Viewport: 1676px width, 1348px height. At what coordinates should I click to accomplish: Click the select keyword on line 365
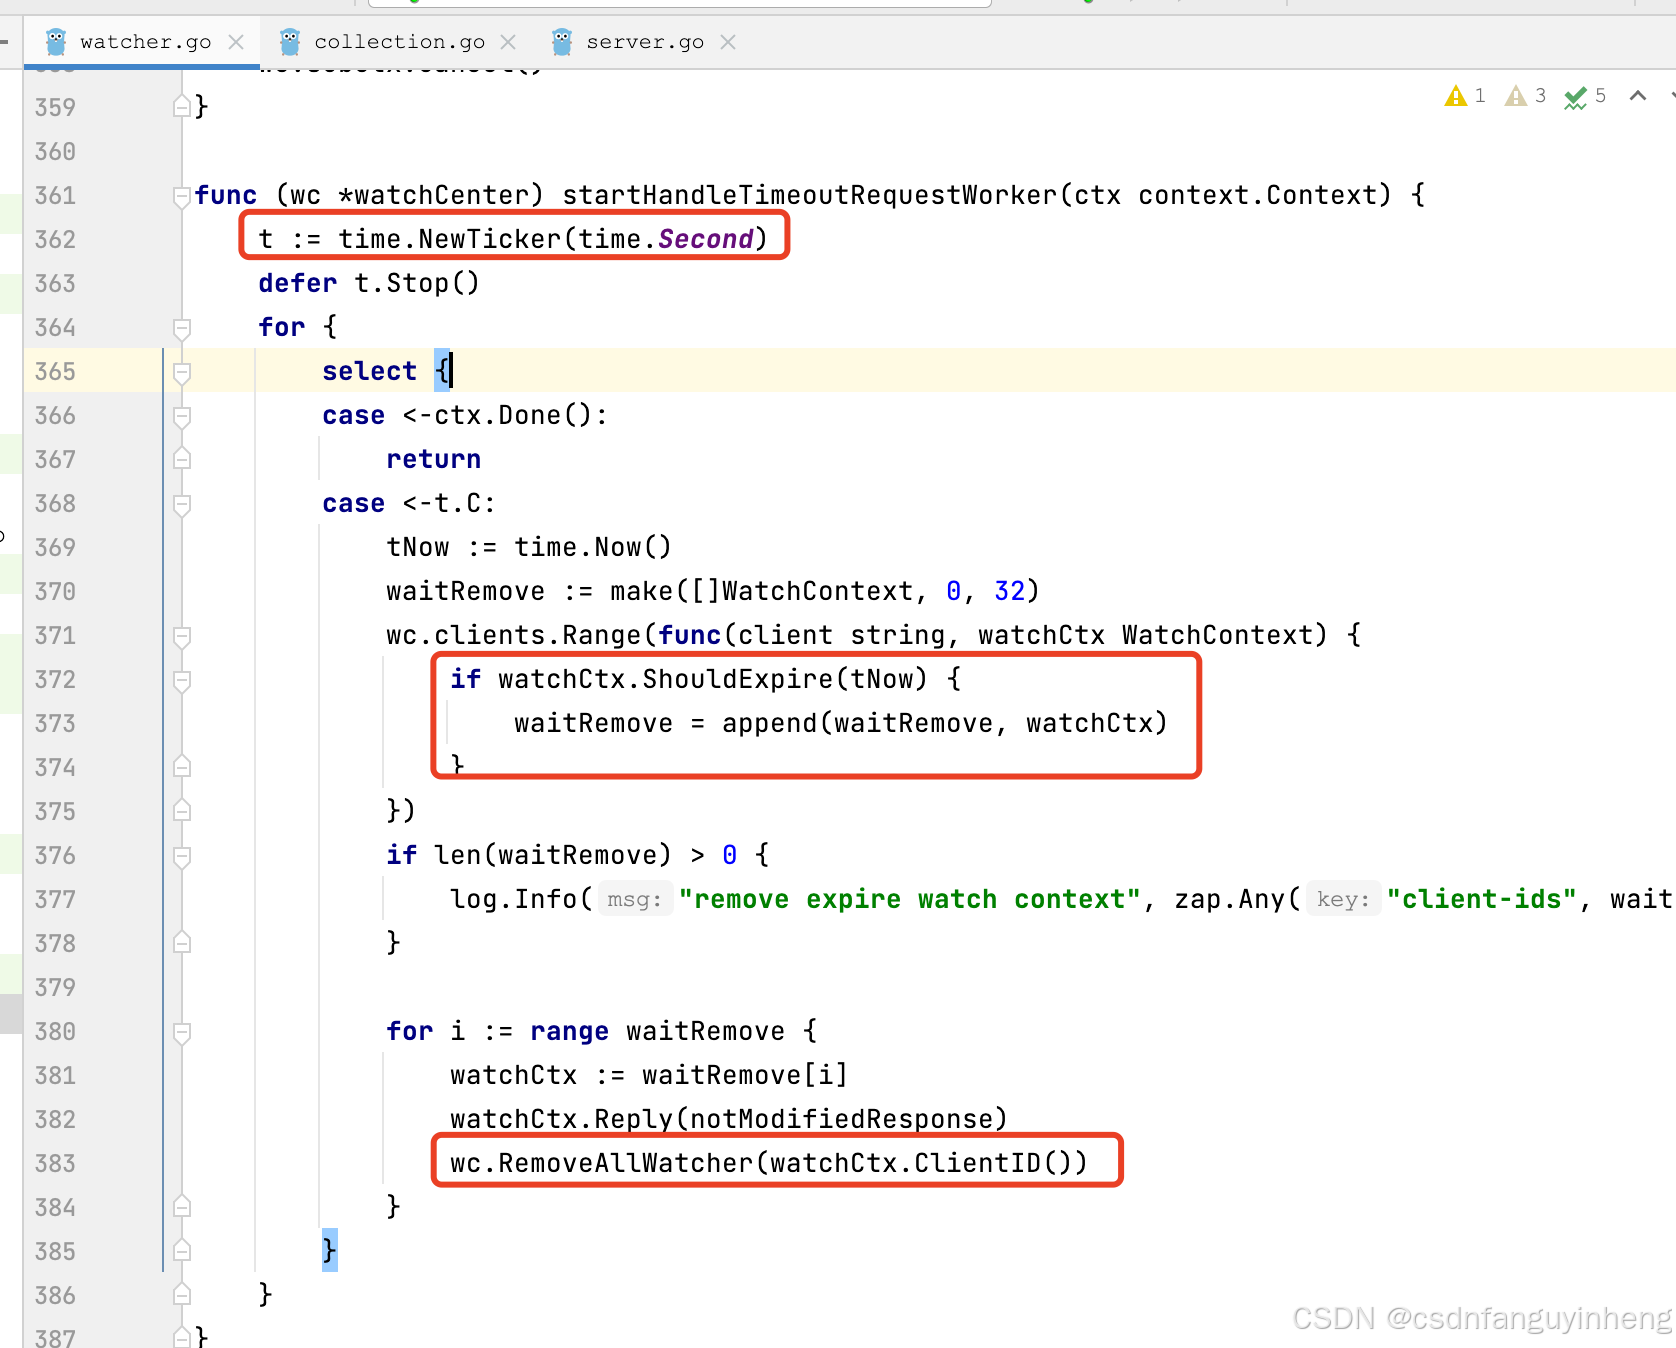click(x=369, y=371)
